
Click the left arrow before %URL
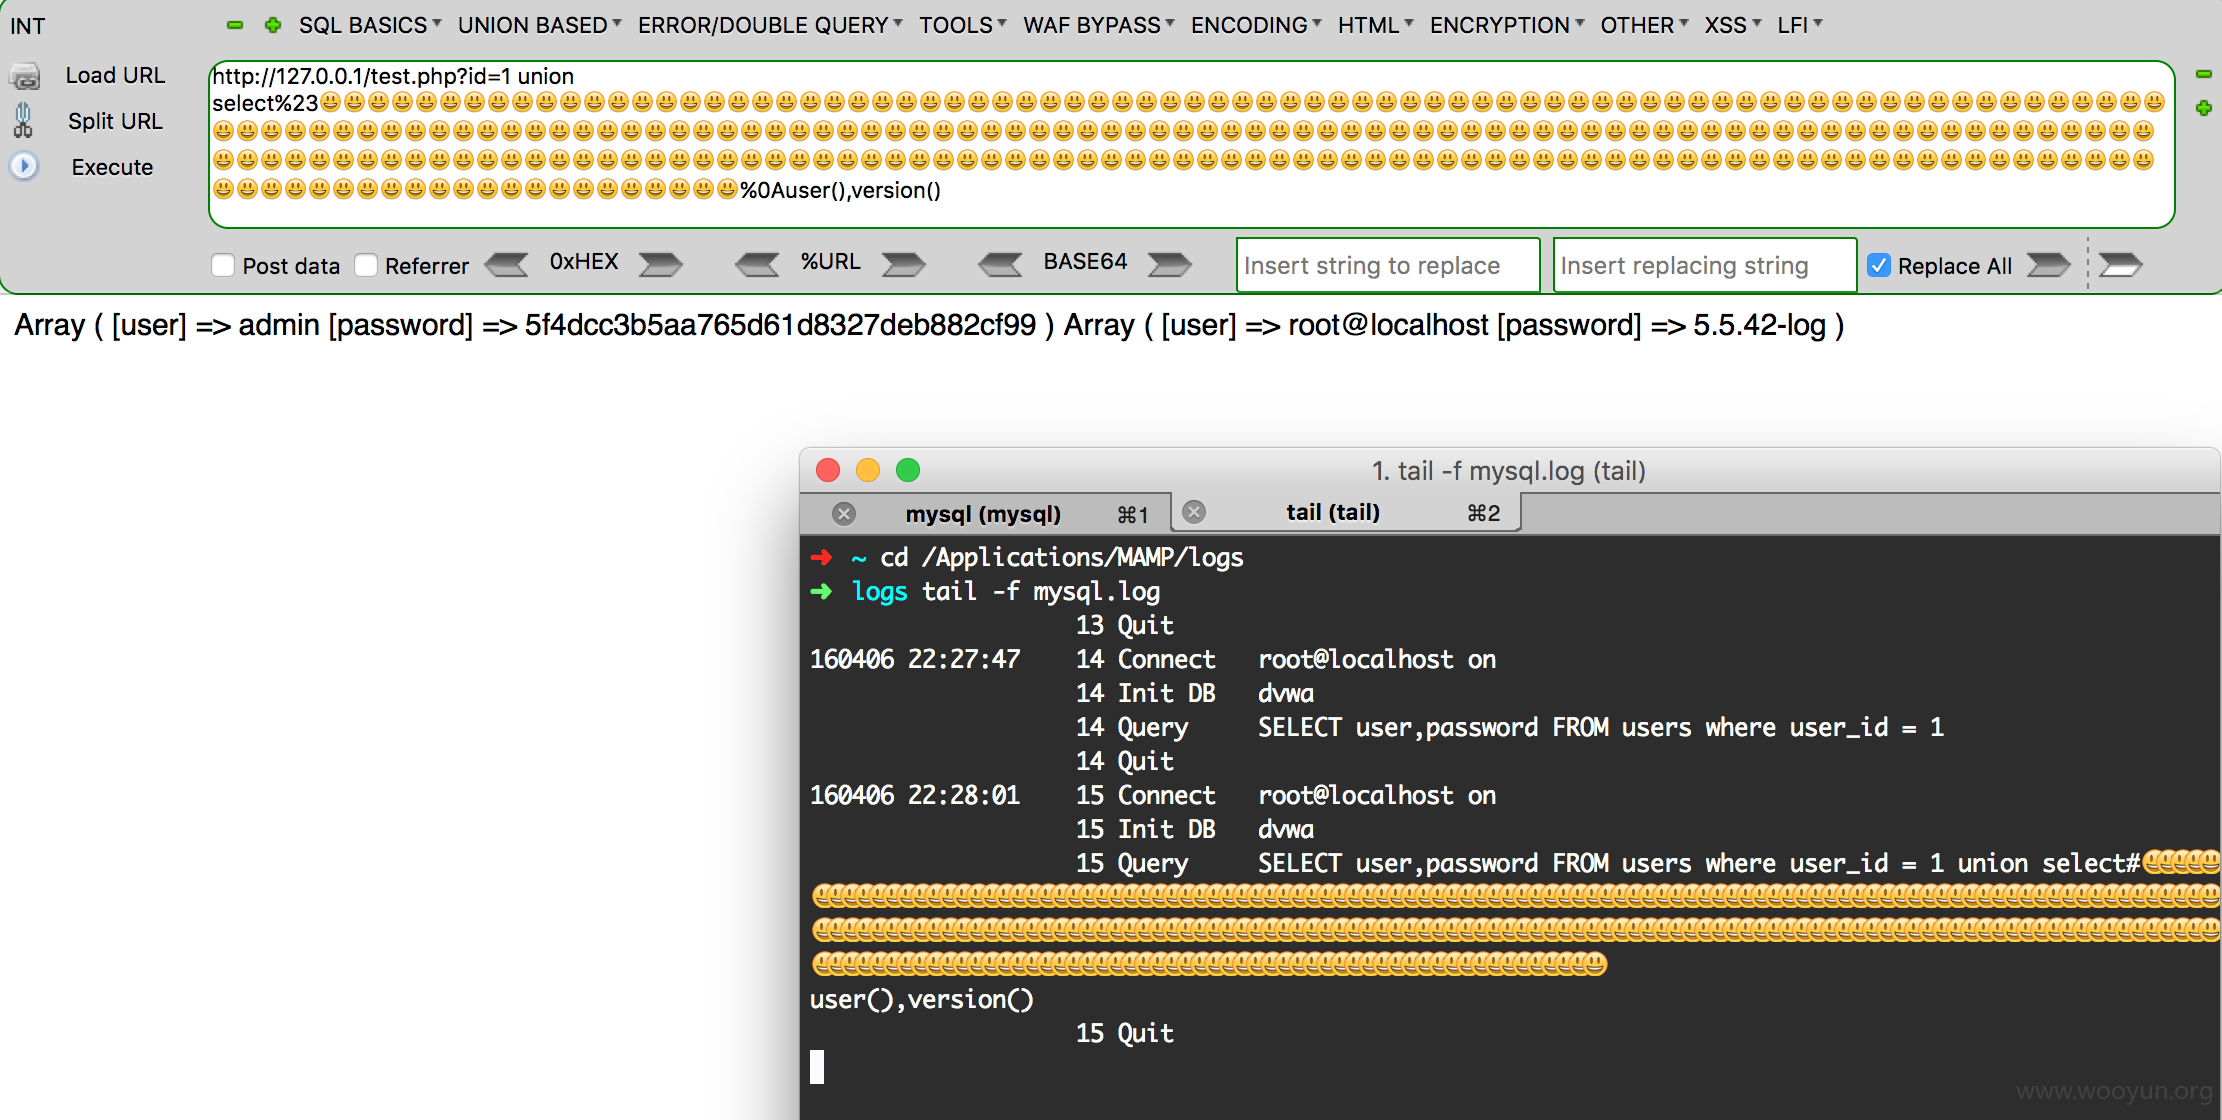757,264
